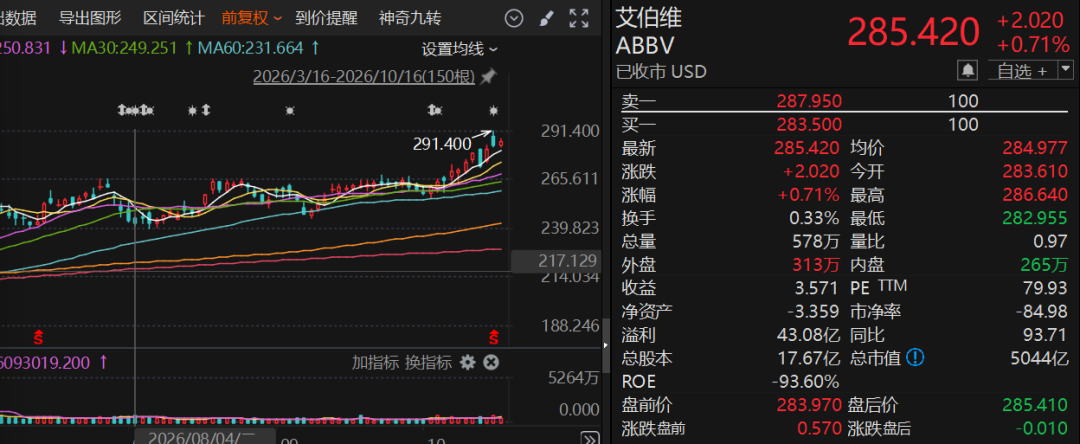The image size is (1080, 444).
Task: Select the 卖一 ask price 287.950
Action: click(x=809, y=102)
